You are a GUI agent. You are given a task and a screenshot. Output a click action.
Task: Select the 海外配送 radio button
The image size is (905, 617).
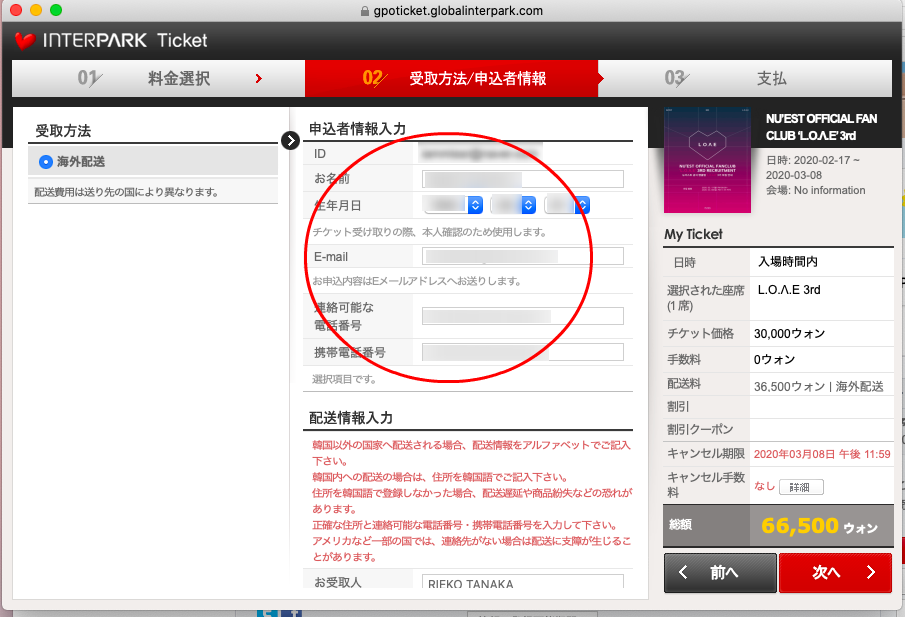coord(46,162)
